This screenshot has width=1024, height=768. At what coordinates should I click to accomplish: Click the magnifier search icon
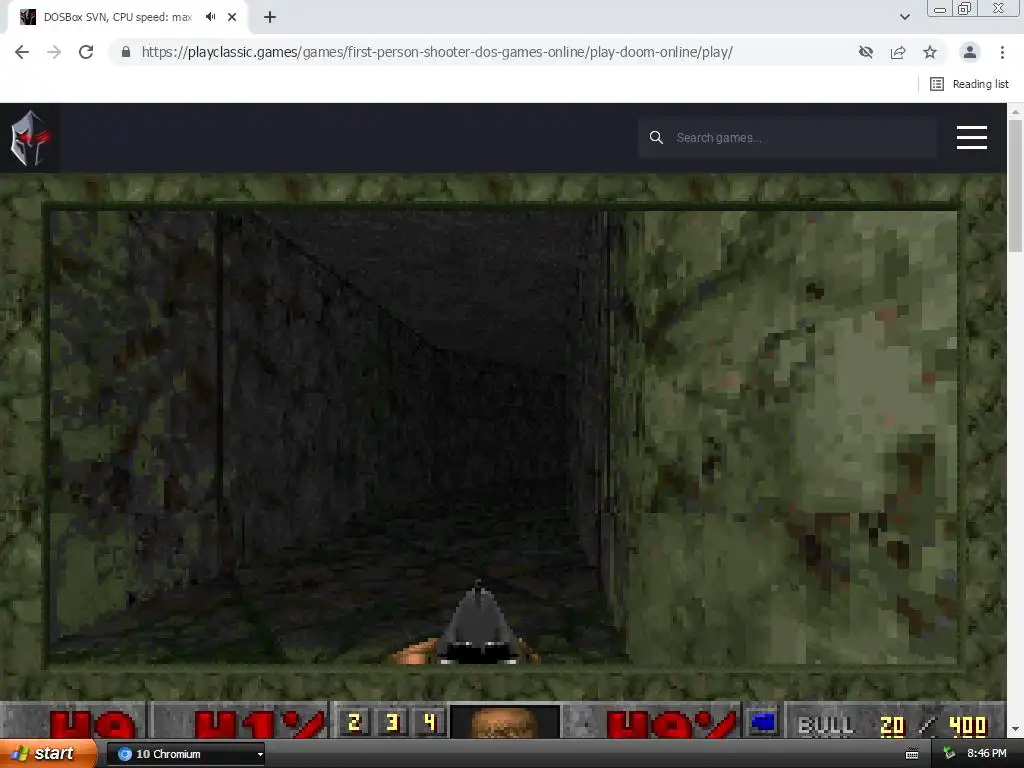point(656,138)
